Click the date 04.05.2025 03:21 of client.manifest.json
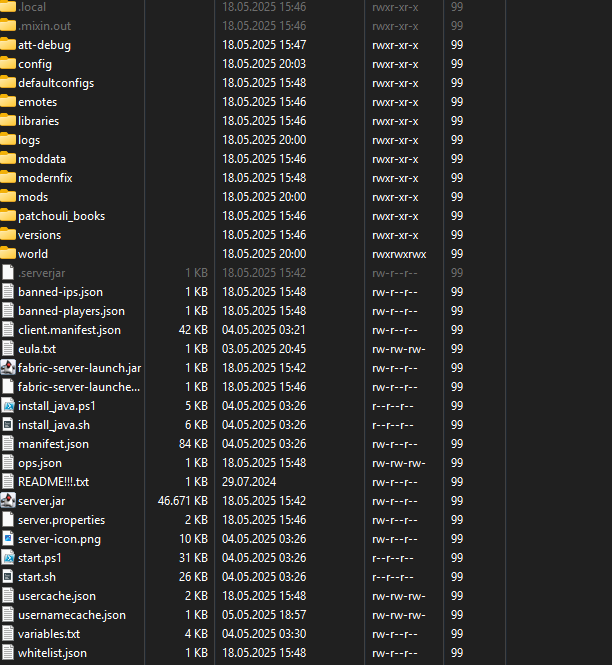 coord(264,330)
